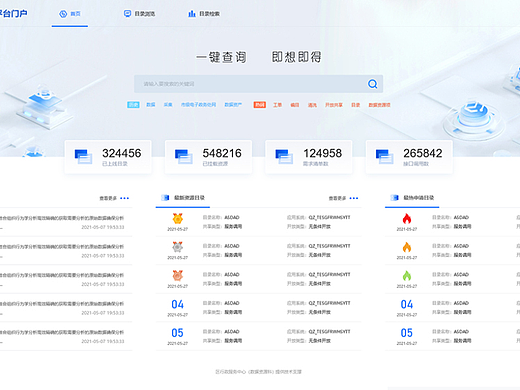Click three-dot more icon above news list
This screenshot has height=390, width=520.
[x=124, y=198]
